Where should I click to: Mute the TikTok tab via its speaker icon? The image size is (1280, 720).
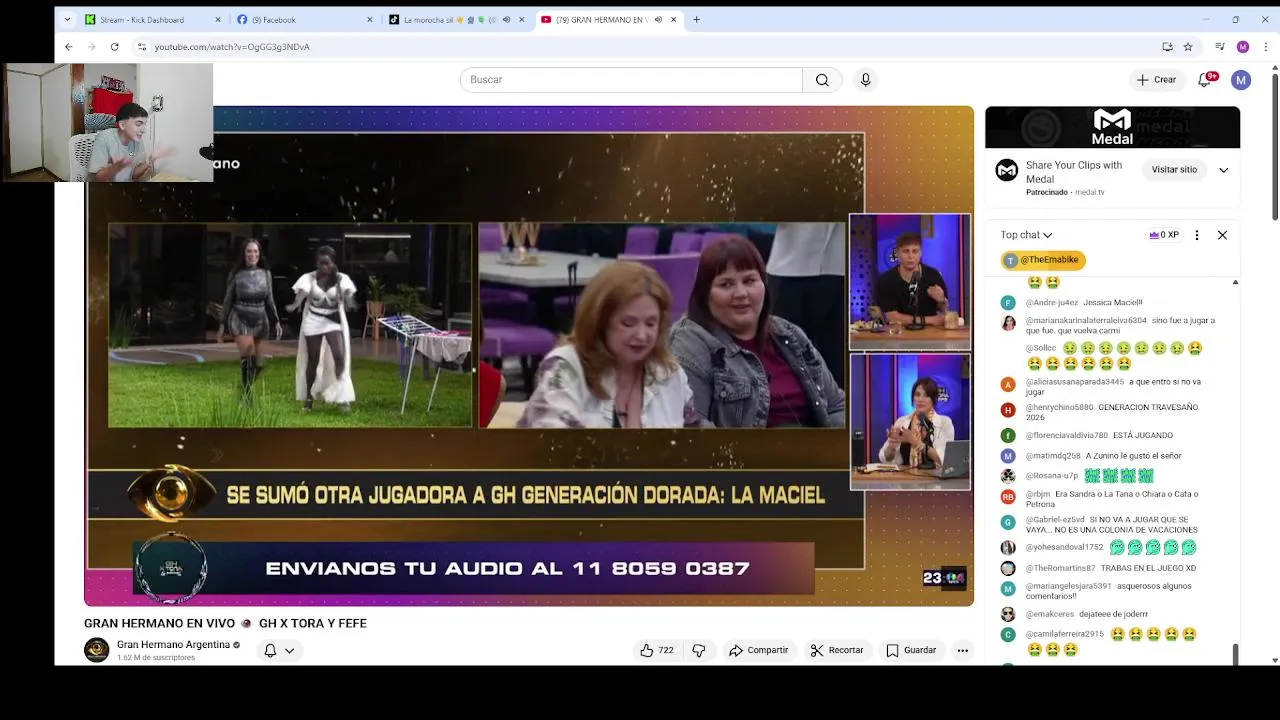pyautogui.click(x=506, y=20)
